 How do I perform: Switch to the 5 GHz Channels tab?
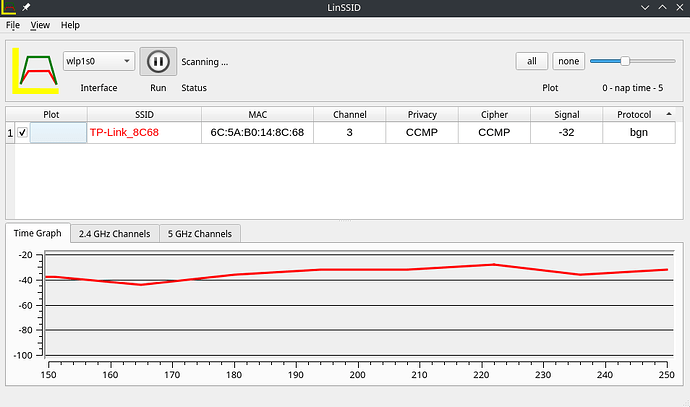click(198, 234)
